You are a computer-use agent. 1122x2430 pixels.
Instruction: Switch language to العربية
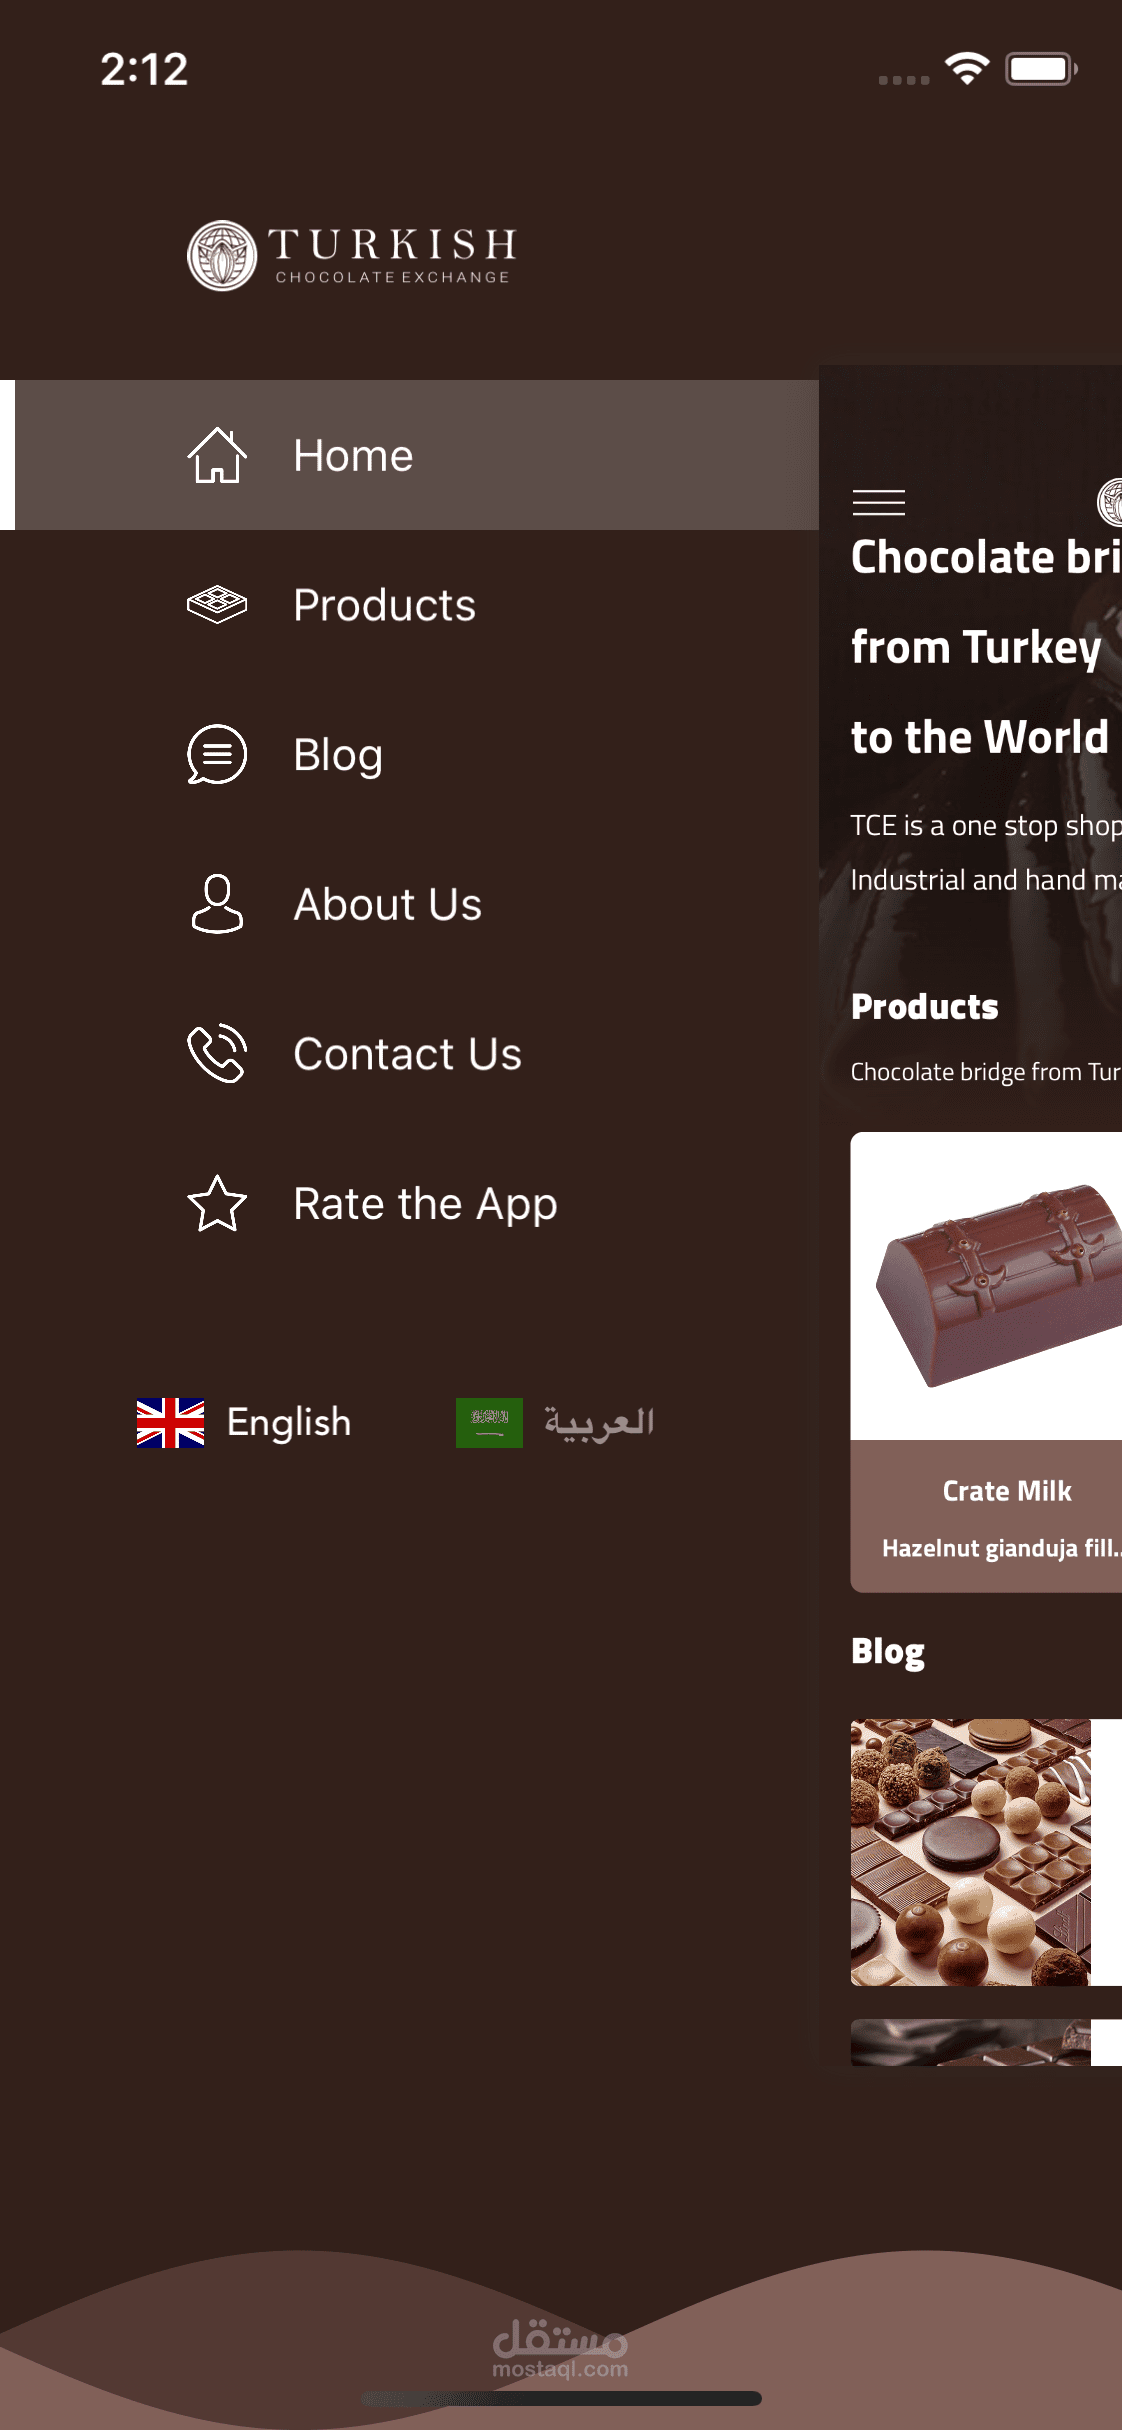tap(599, 1422)
